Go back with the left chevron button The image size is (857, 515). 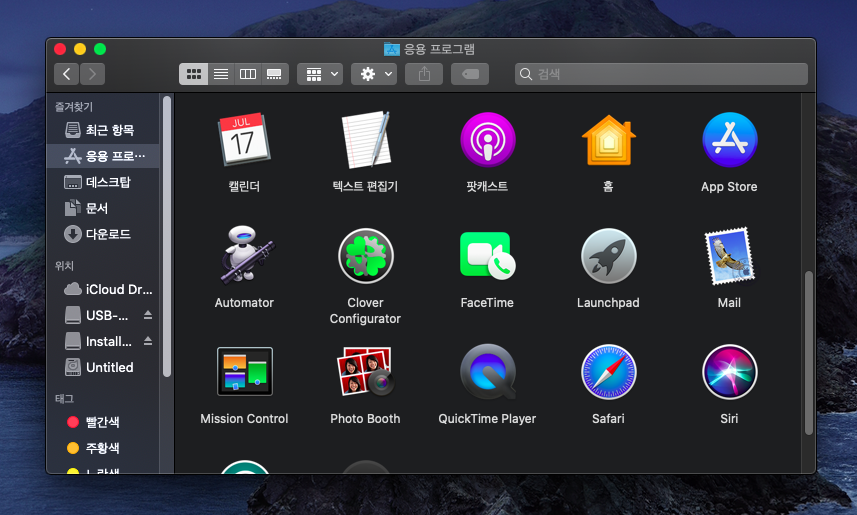tap(67, 74)
